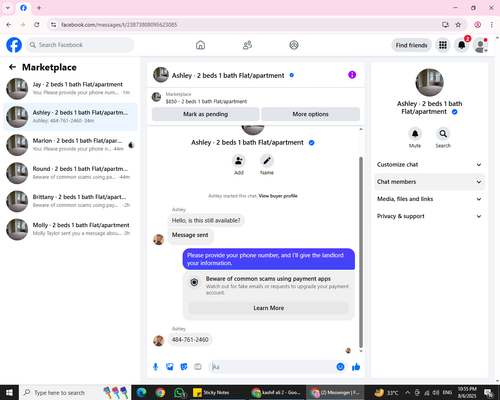Expand Privacy & support section
Image resolution: width=500 pixels, height=400 pixels.
(x=429, y=216)
